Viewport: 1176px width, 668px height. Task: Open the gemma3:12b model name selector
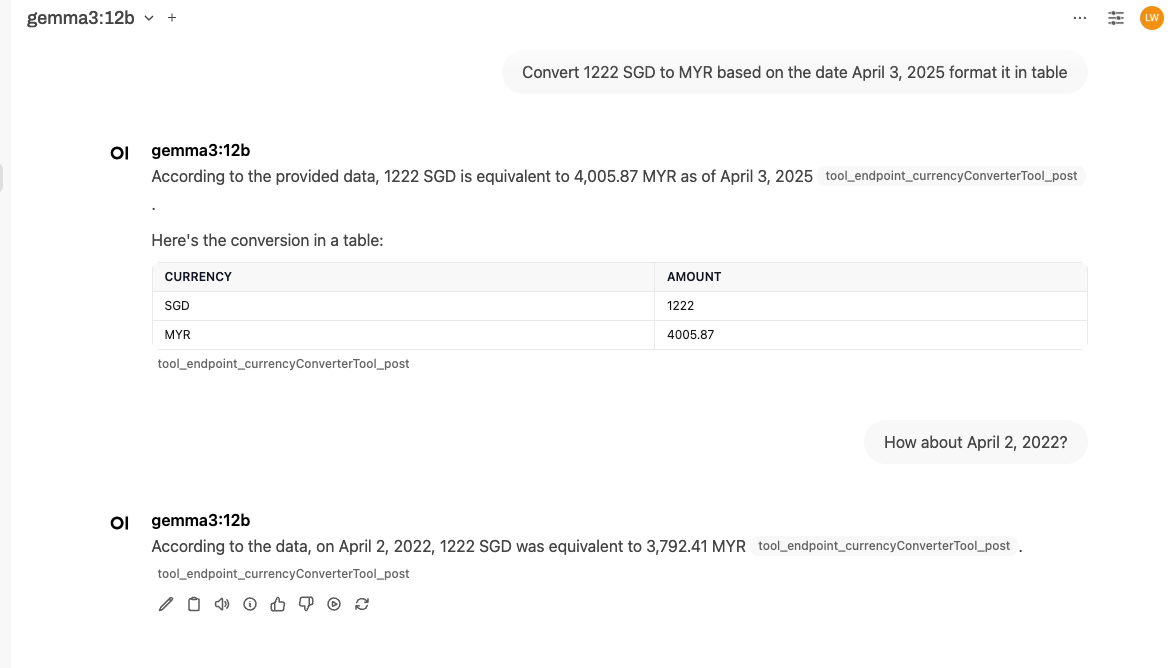click(81, 18)
